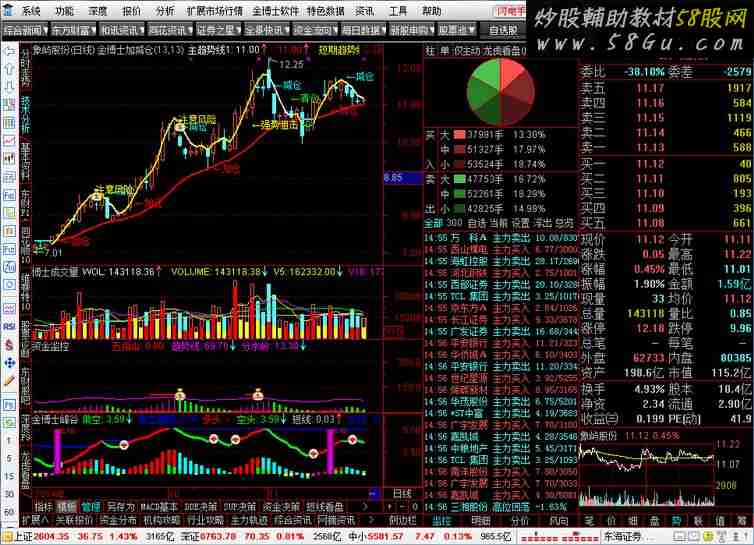Select the 资金决策 indicator tab

point(281,507)
